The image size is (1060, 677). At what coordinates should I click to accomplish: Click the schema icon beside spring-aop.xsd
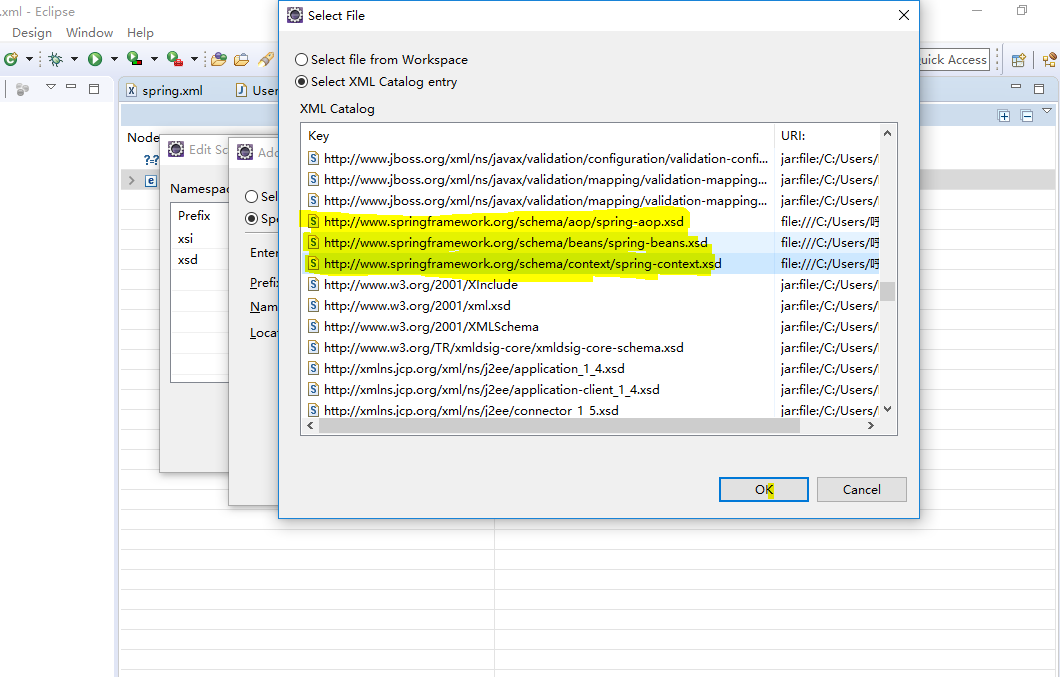[x=313, y=222]
